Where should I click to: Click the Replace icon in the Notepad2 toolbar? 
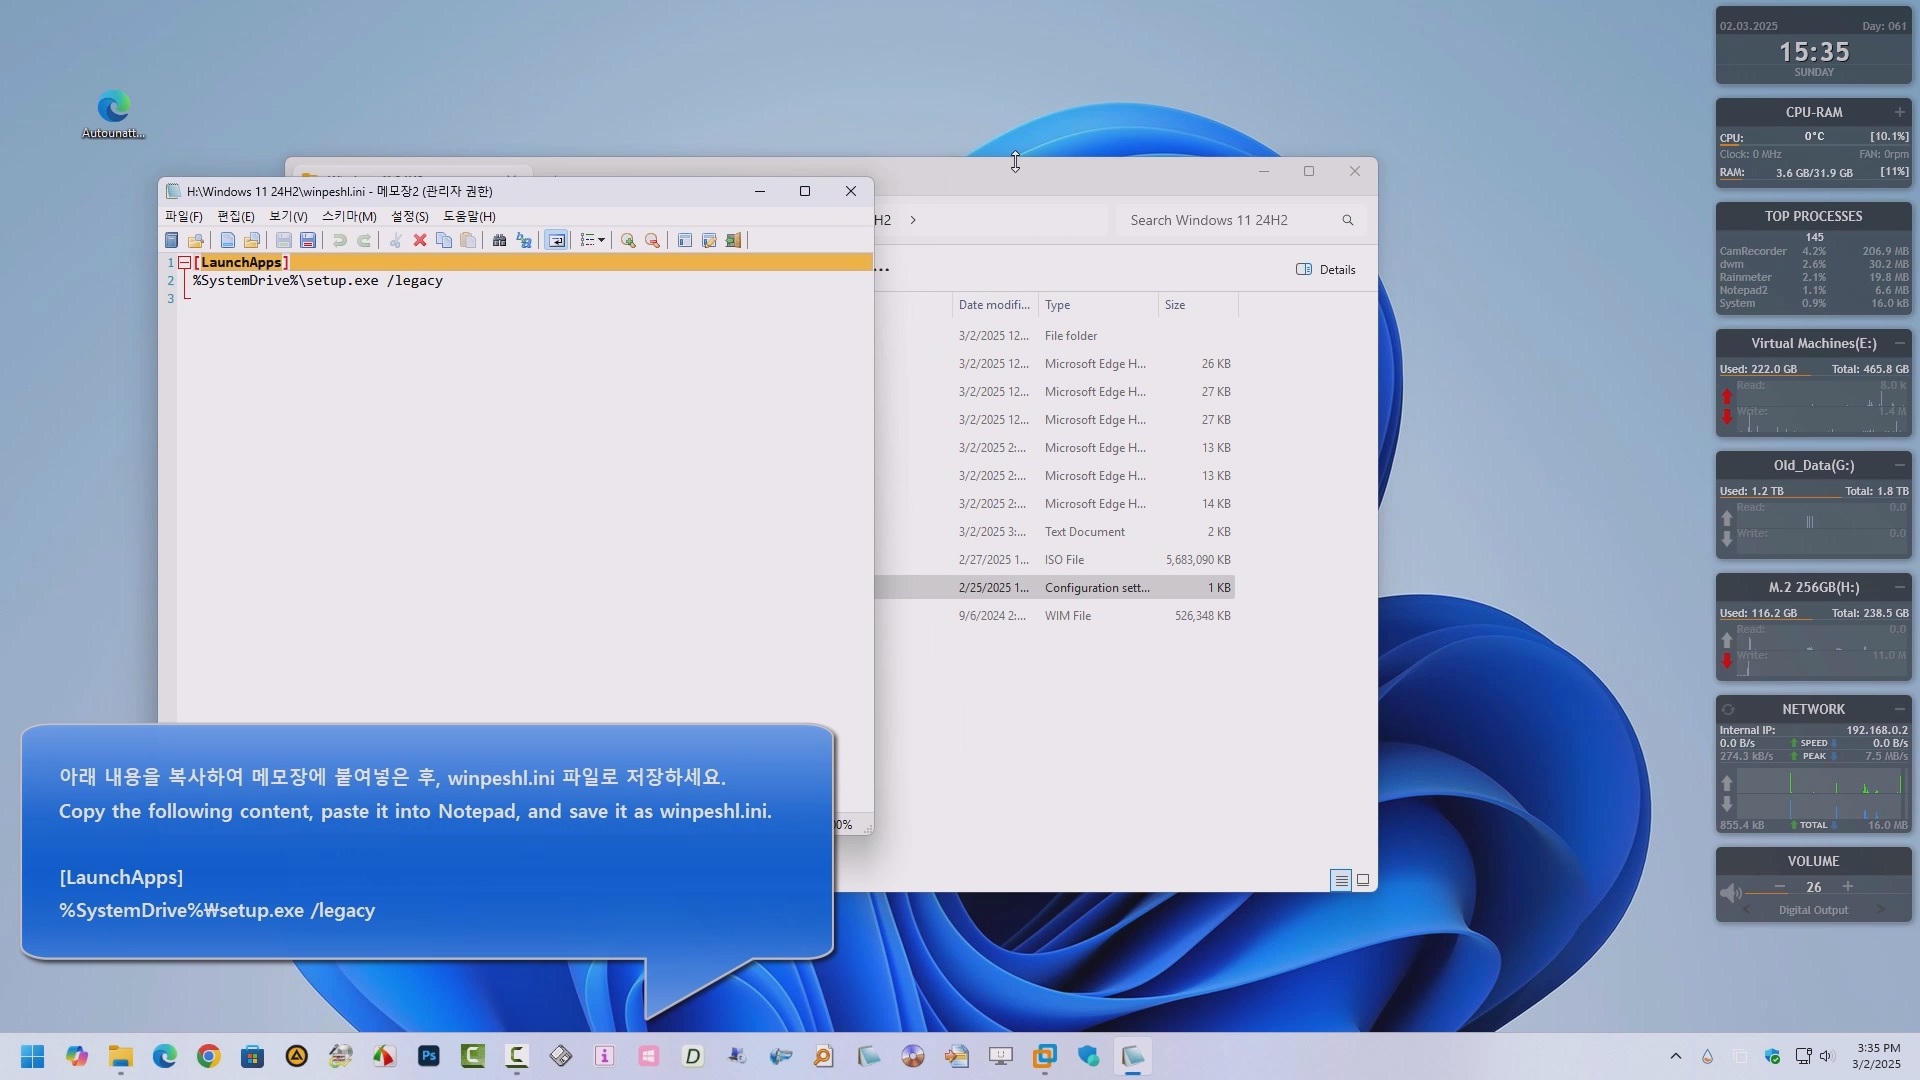524,240
